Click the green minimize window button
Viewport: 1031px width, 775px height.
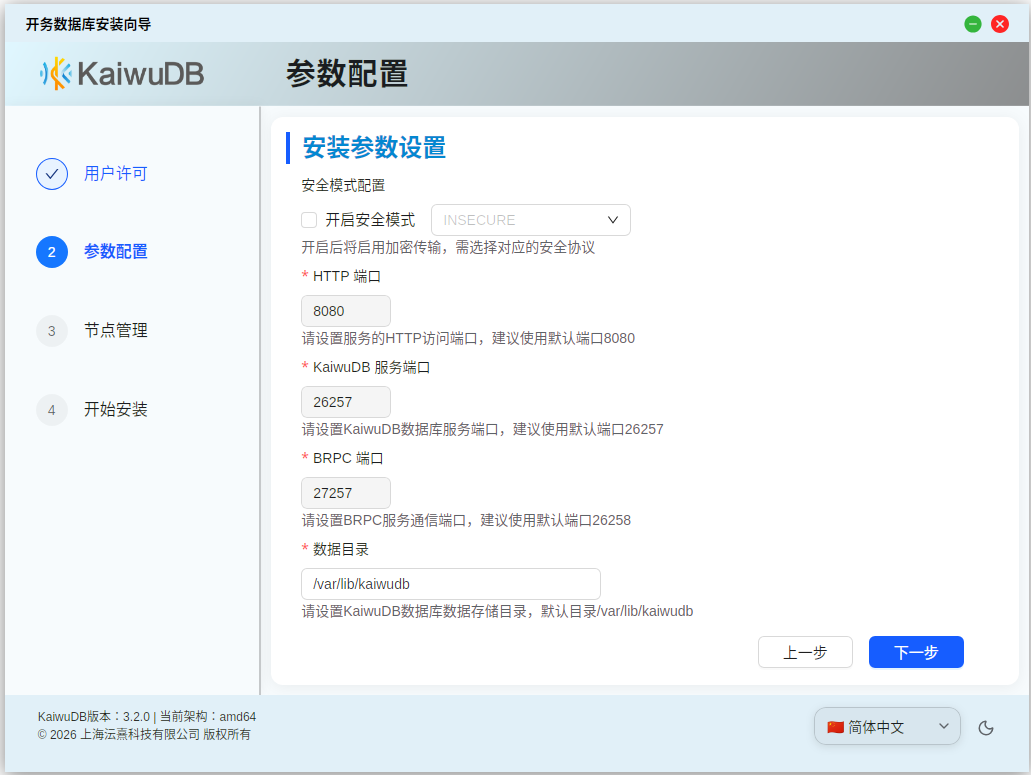(x=972, y=24)
